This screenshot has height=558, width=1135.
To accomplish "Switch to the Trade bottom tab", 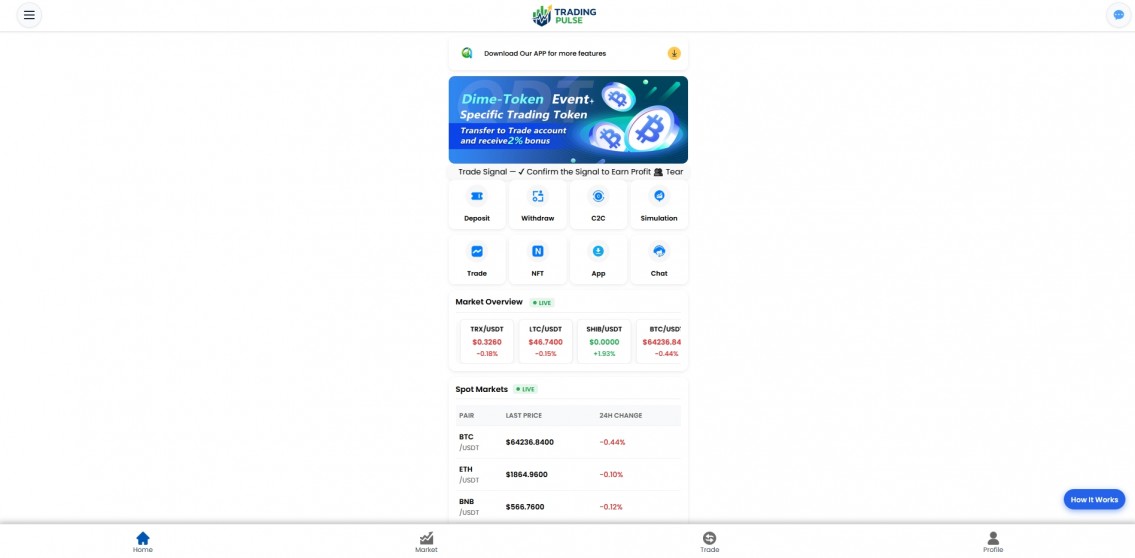I will pos(709,542).
